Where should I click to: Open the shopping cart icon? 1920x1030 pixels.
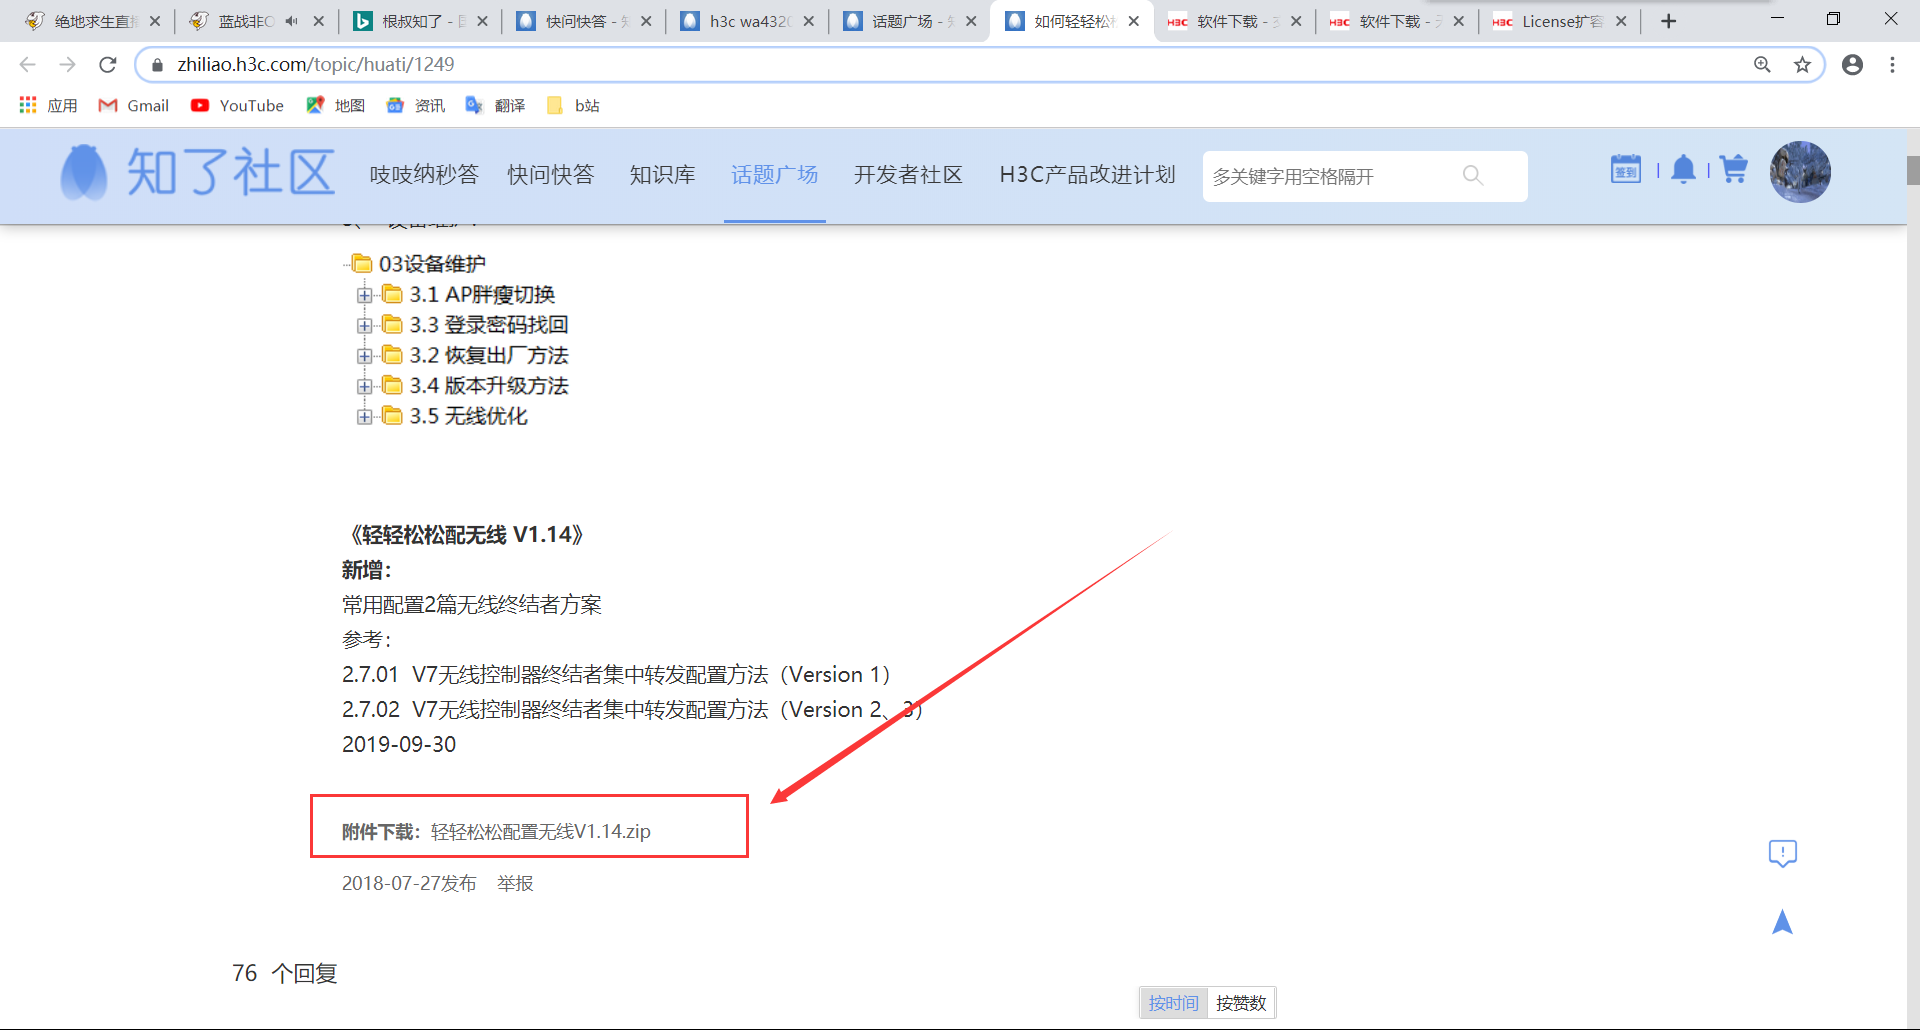coord(1734,169)
